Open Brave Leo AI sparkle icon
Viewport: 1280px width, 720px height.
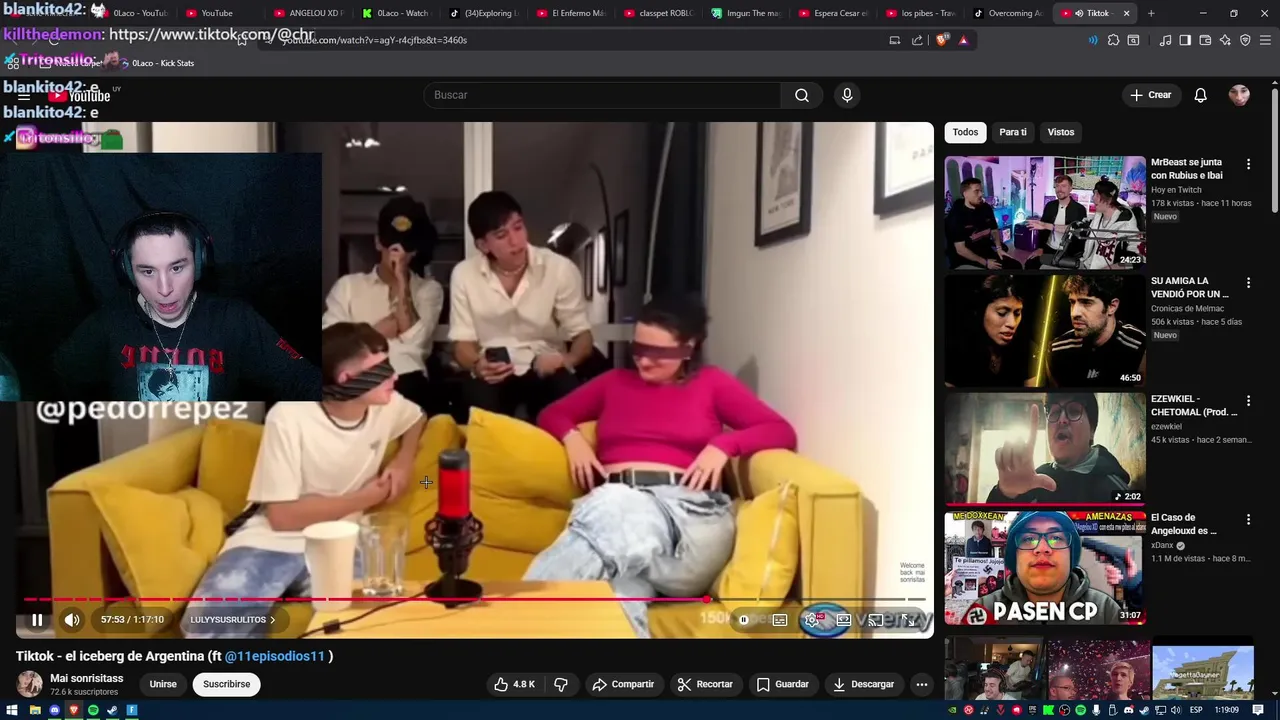pos(1225,40)
